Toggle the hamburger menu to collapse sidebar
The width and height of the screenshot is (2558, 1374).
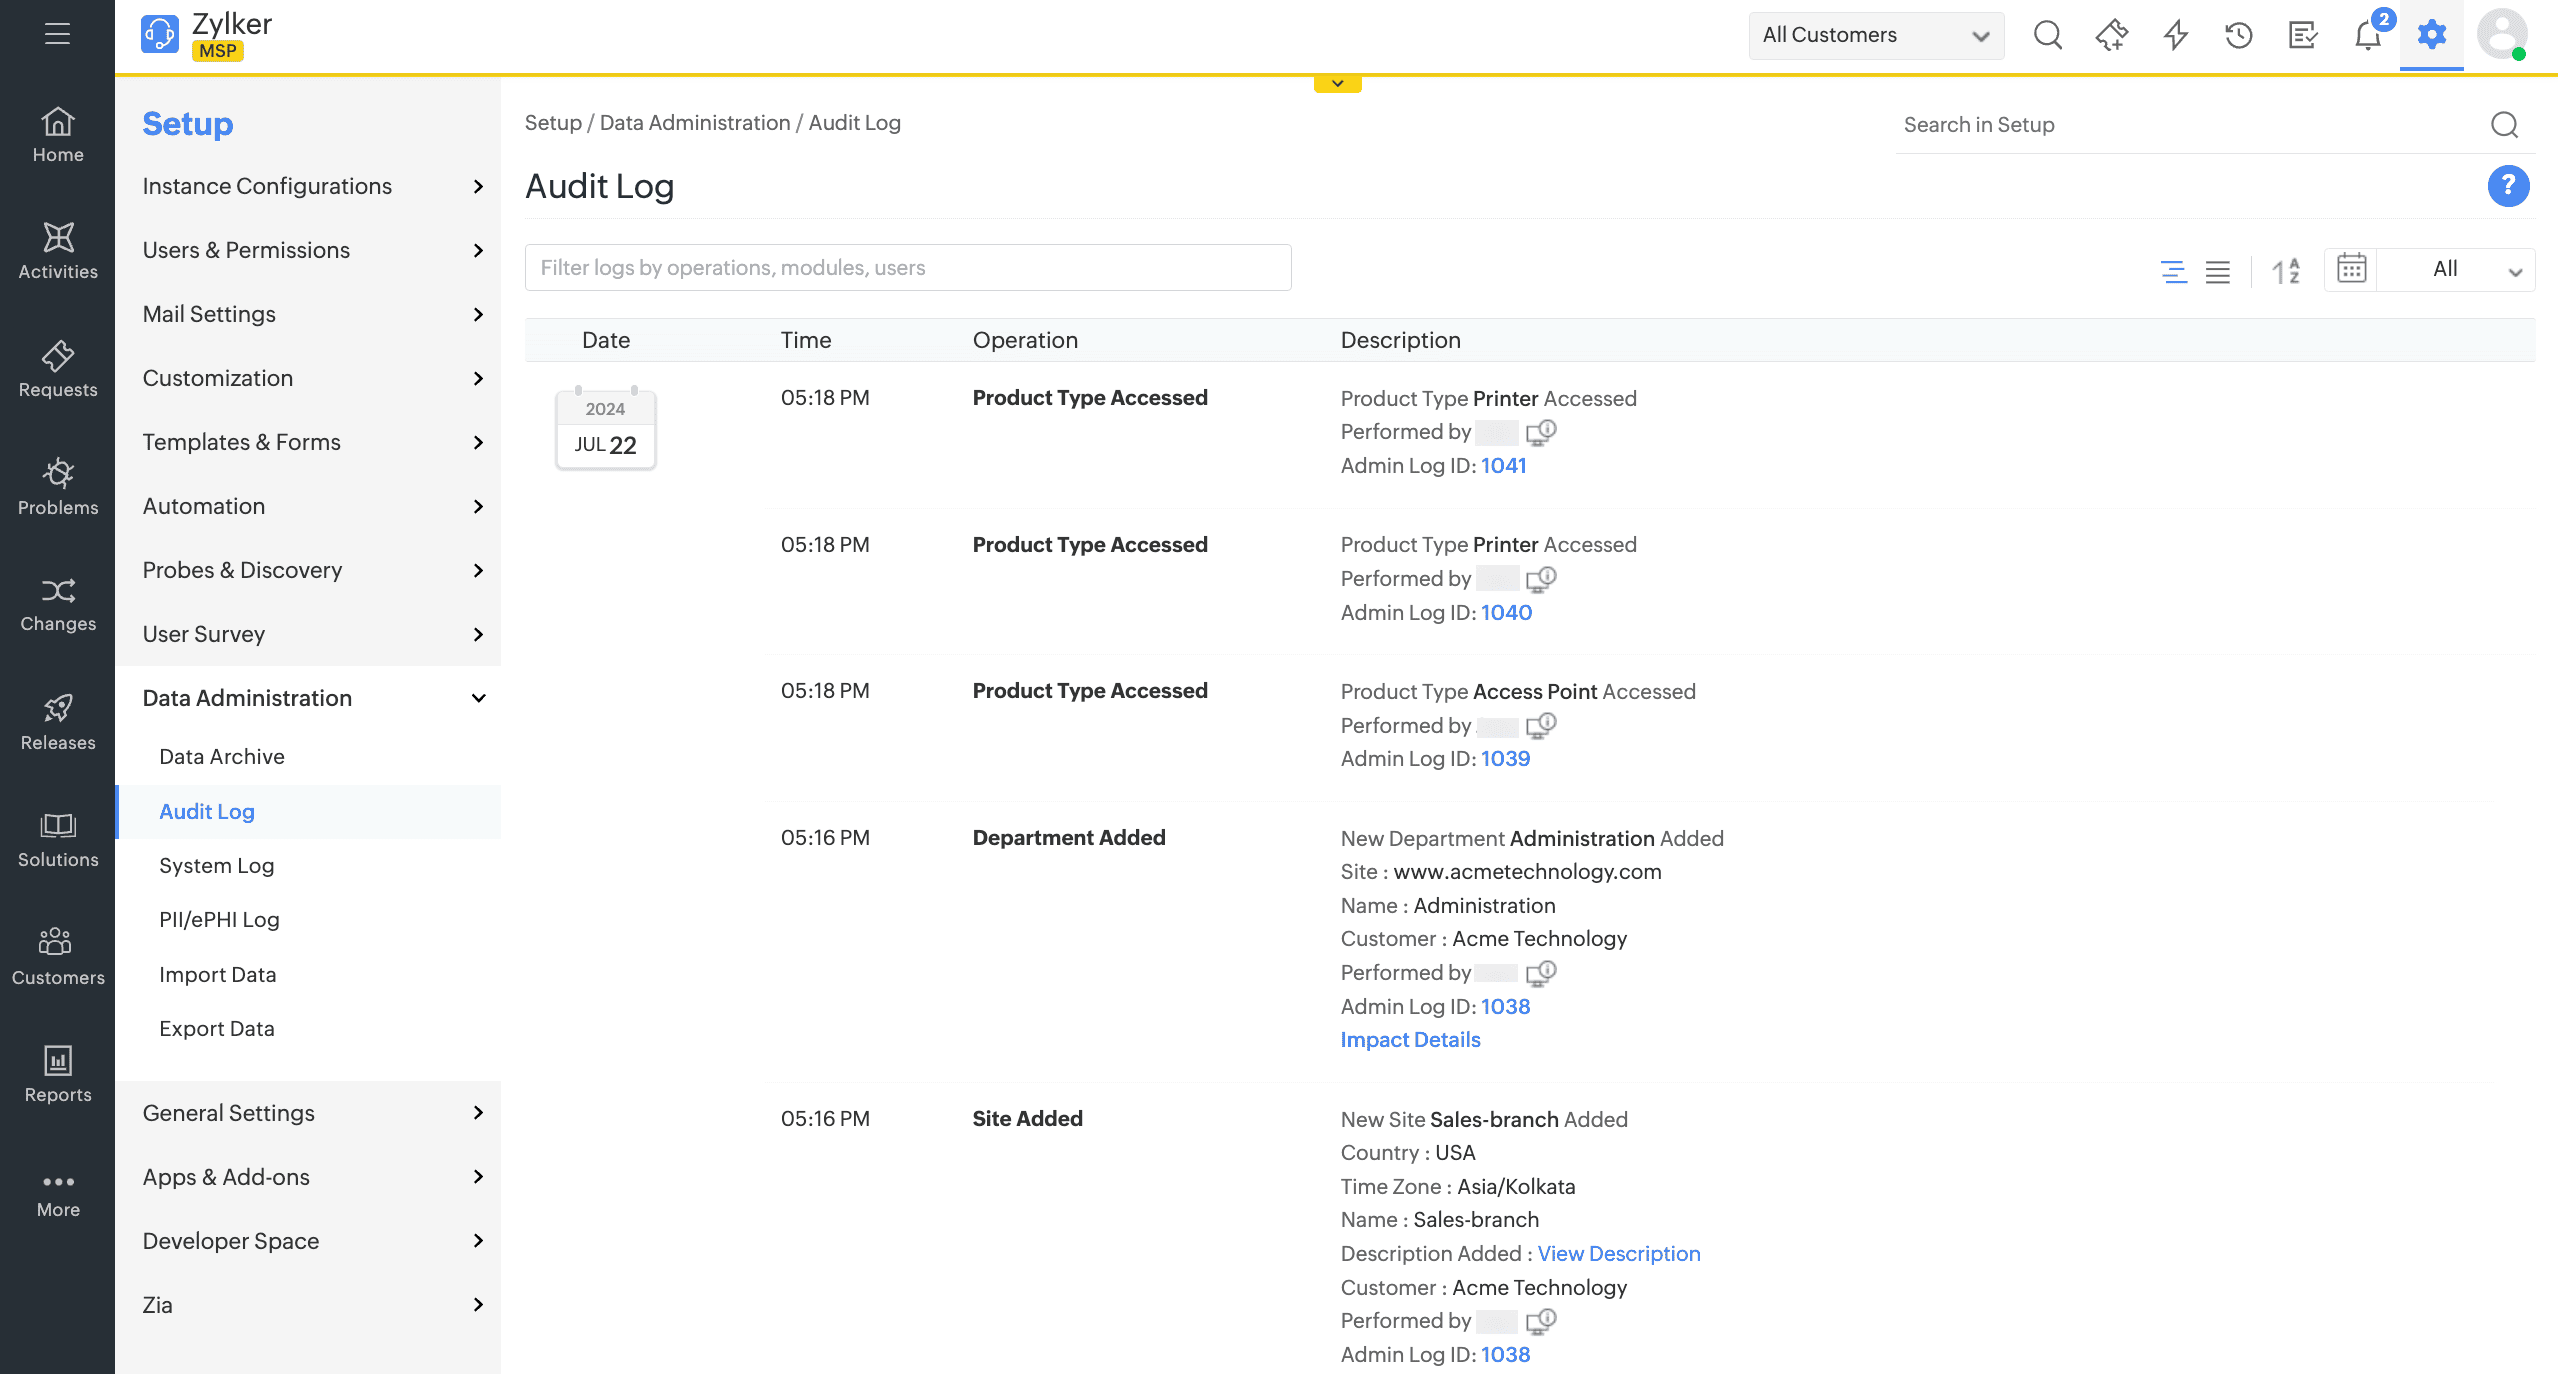pos(57,34)
